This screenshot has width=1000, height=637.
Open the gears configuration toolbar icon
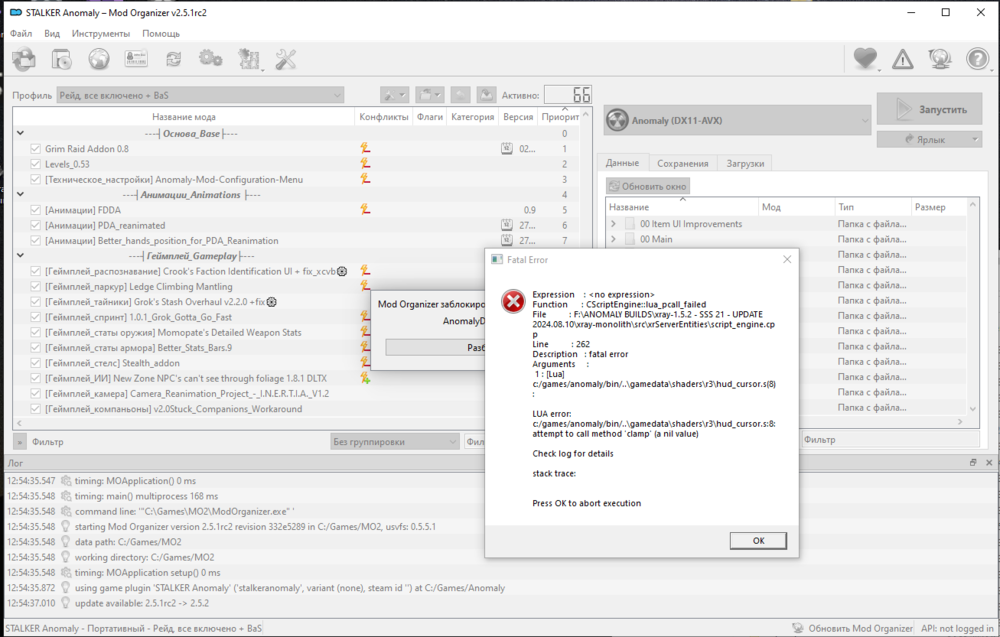coord(210,59)
